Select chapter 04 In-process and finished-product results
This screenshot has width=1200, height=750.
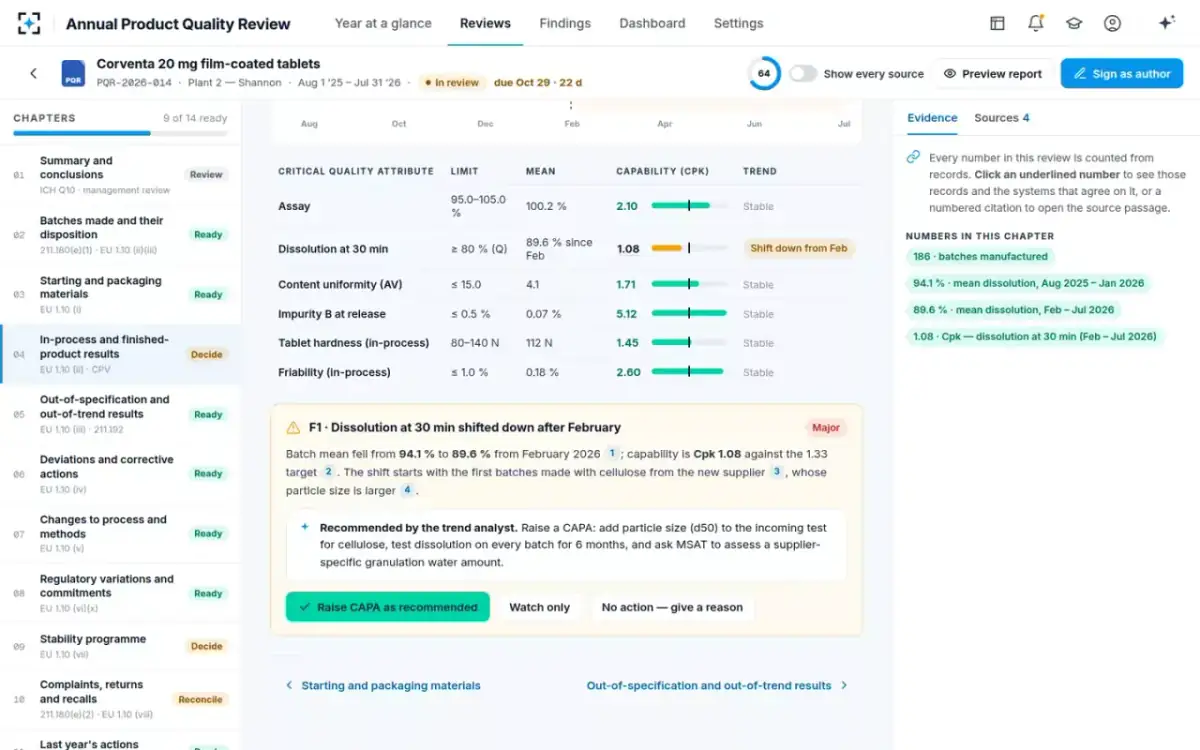pos(120,354)
